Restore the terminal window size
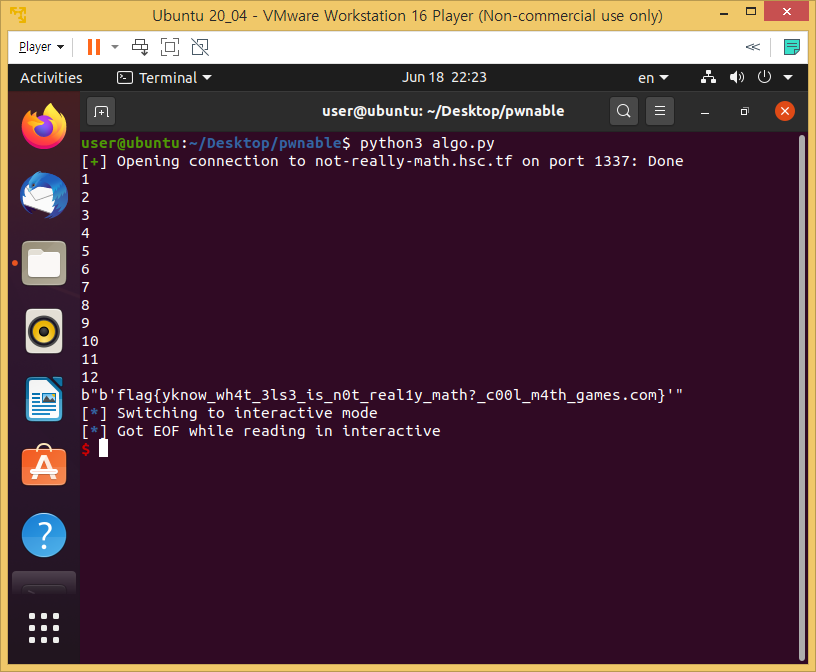This screenshot has height=672, width=816. [745, 111]
